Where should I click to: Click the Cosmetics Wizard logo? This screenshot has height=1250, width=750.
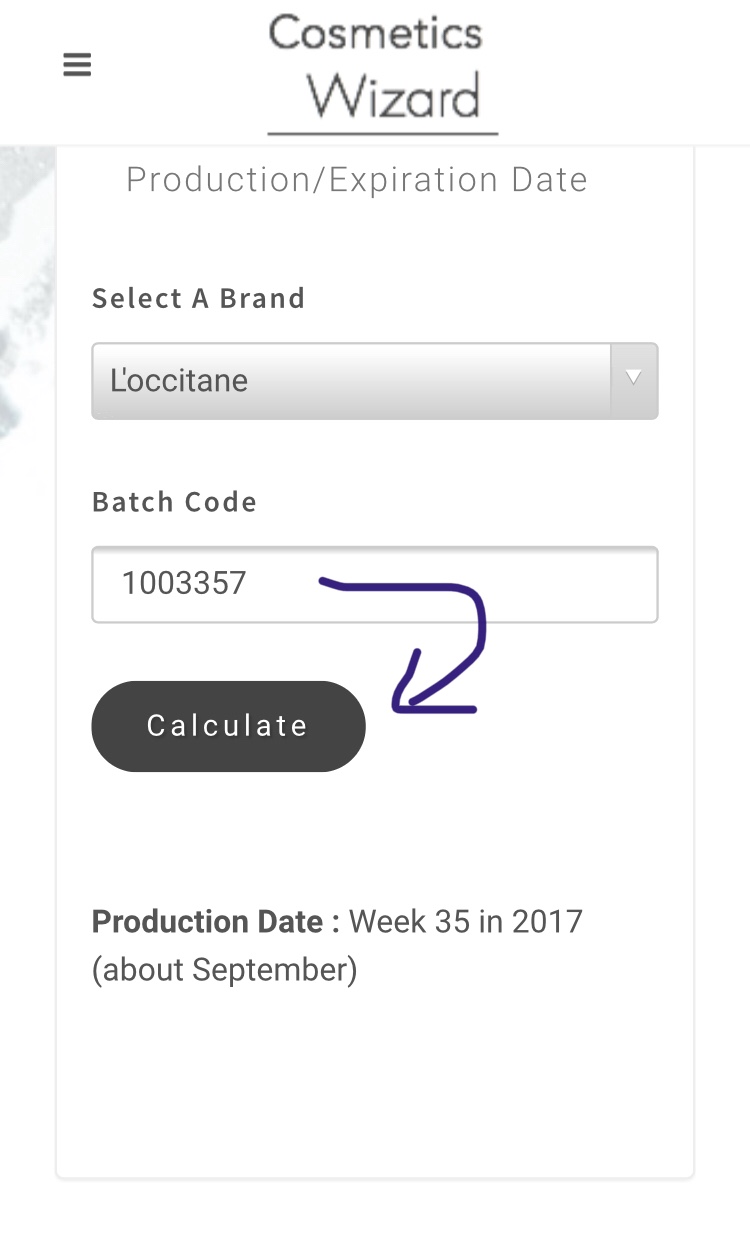pyautogui.click(x=382, y=73)
